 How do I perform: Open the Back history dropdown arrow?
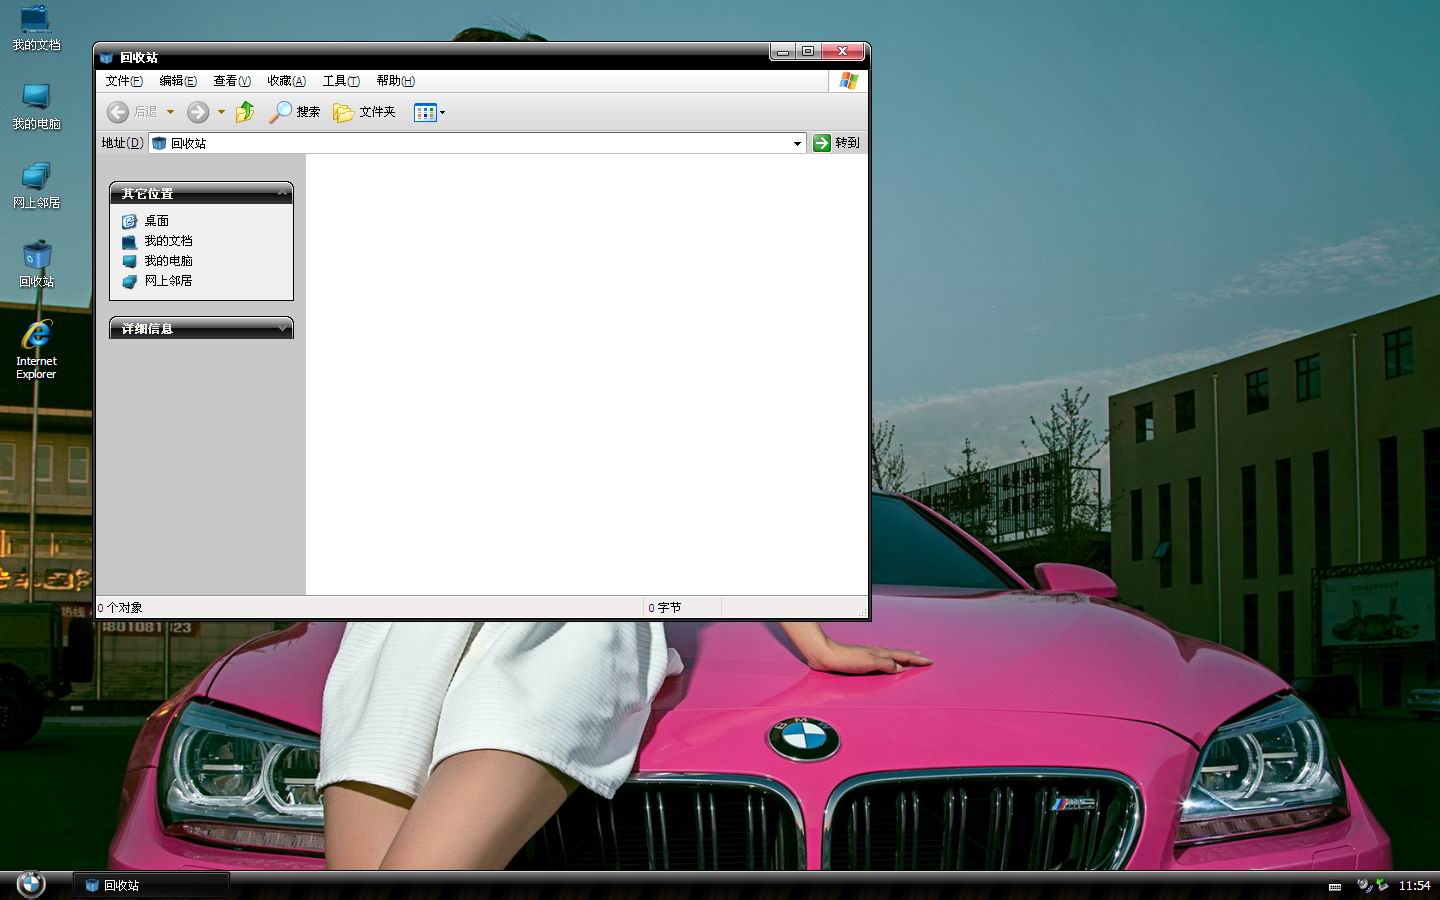pos(170,112)
